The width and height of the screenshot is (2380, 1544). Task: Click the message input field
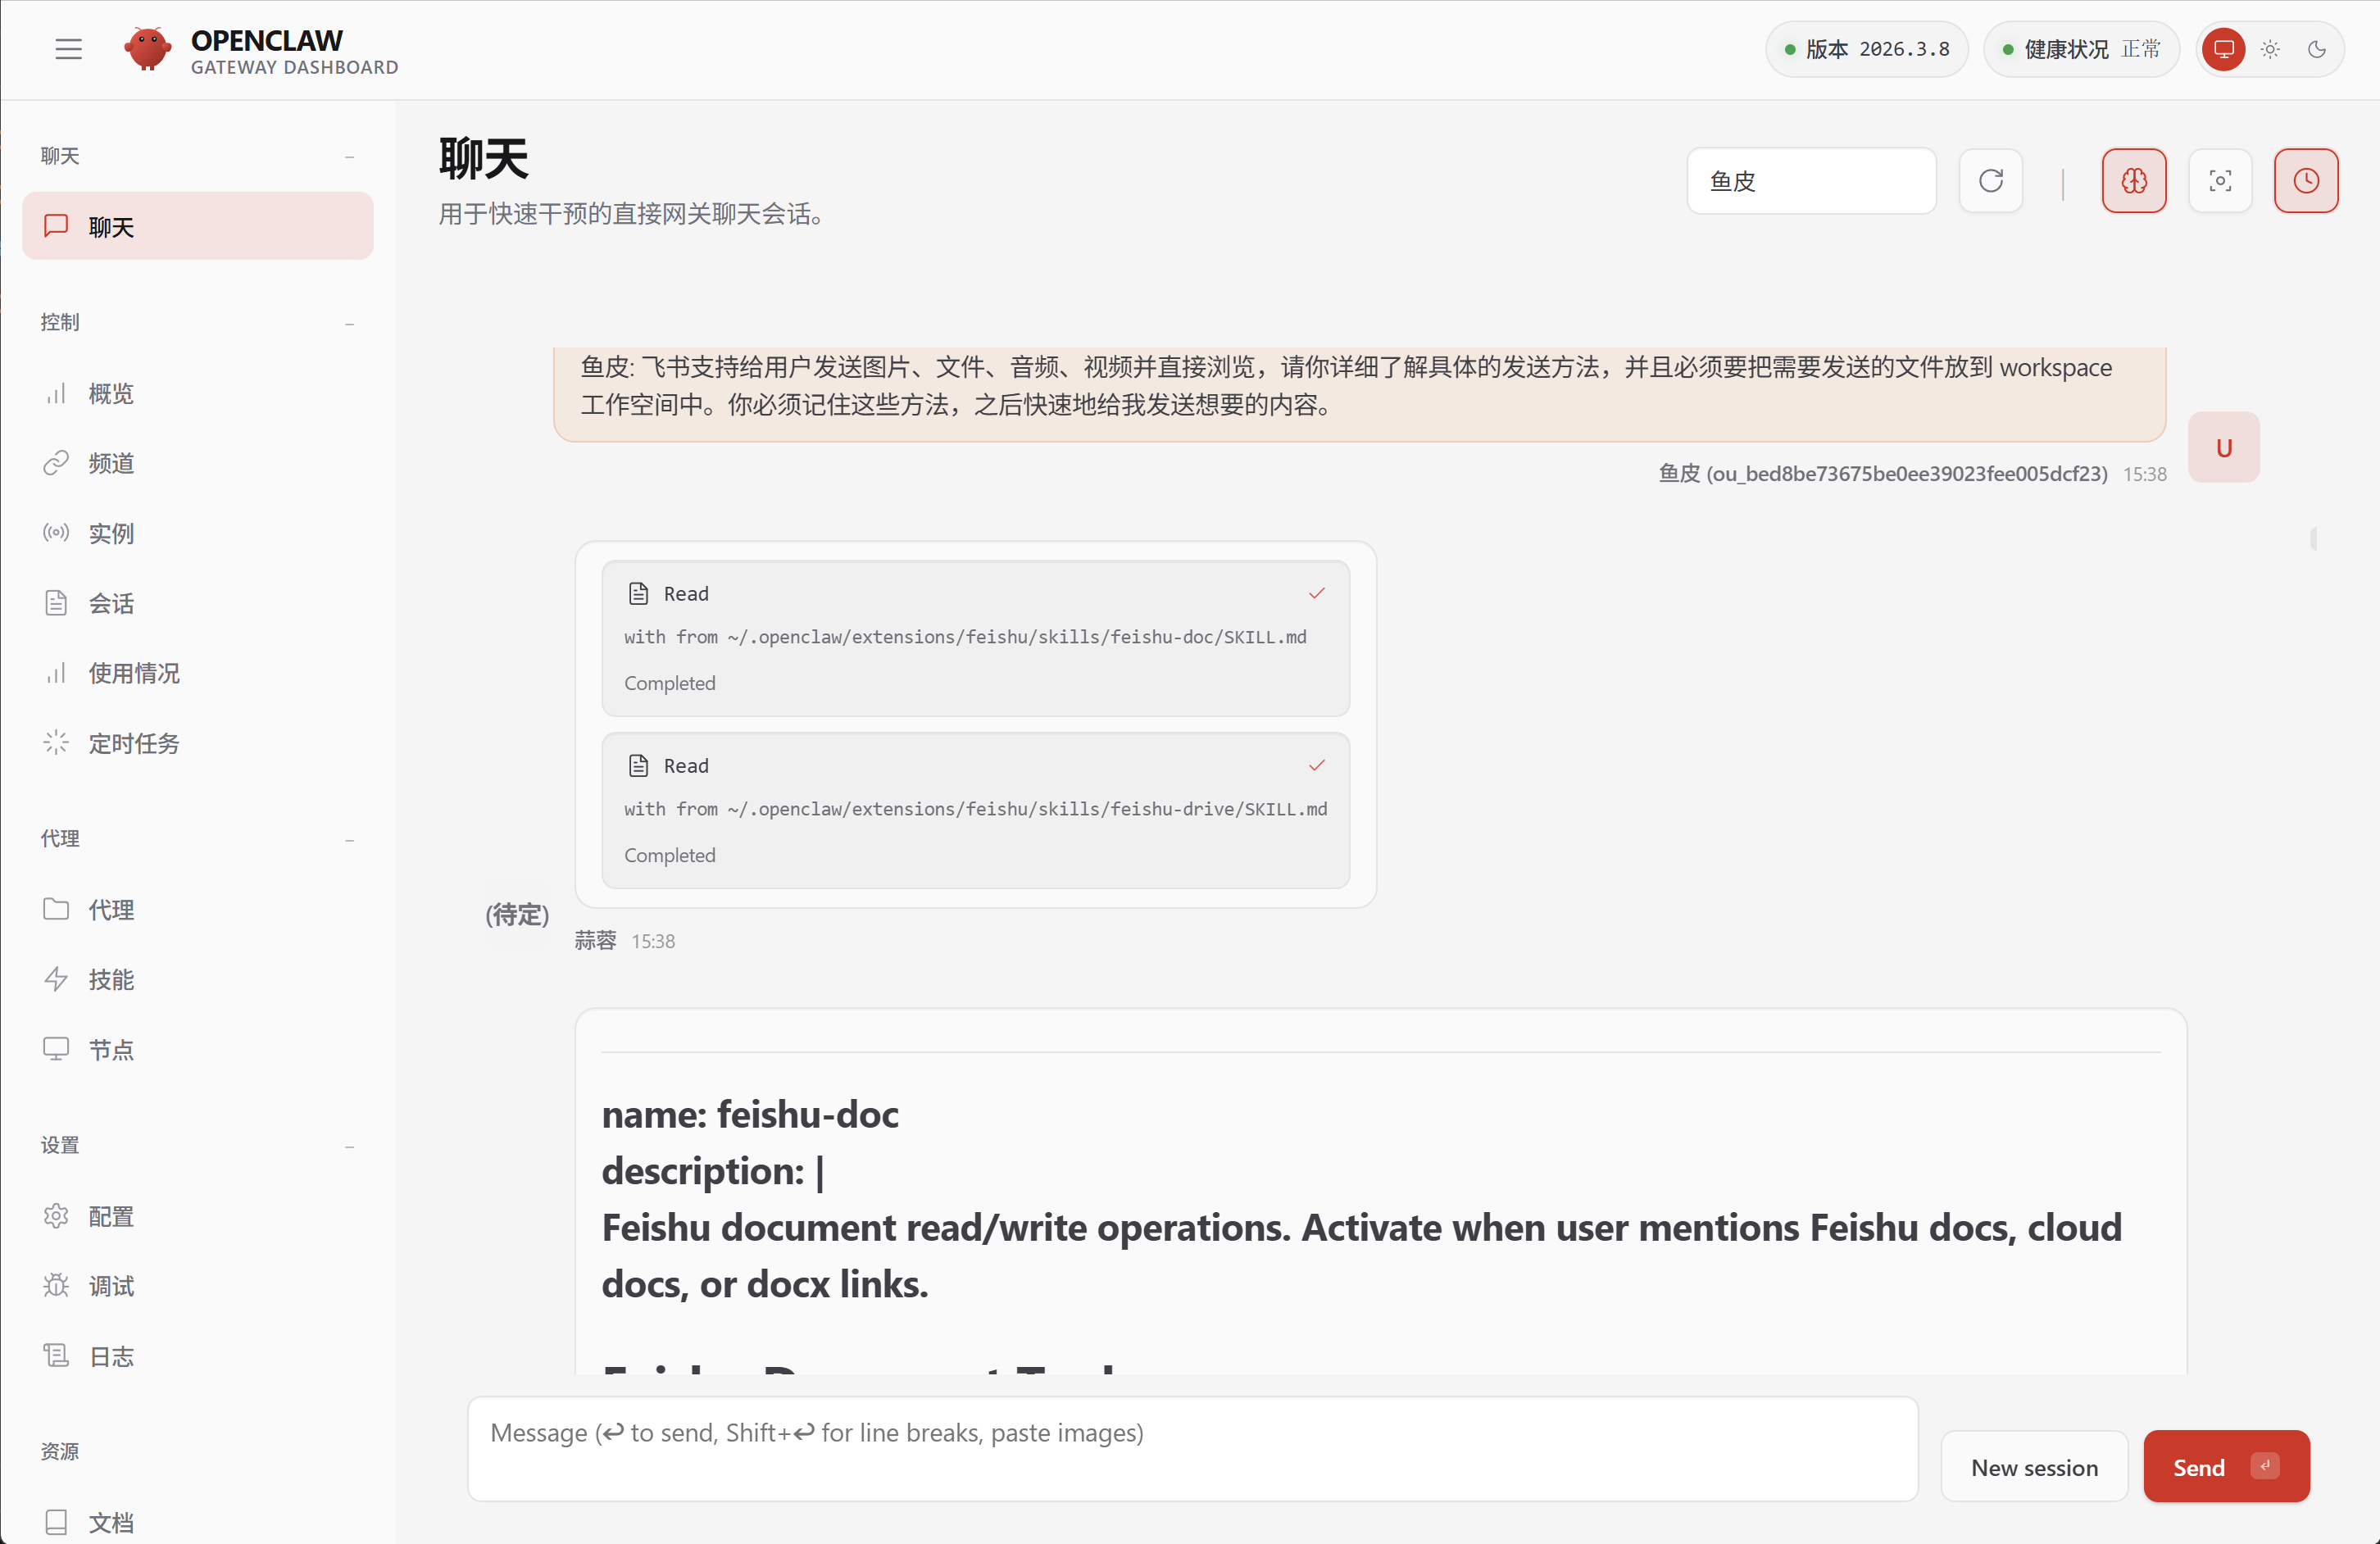click(x=1192, y=1448)
